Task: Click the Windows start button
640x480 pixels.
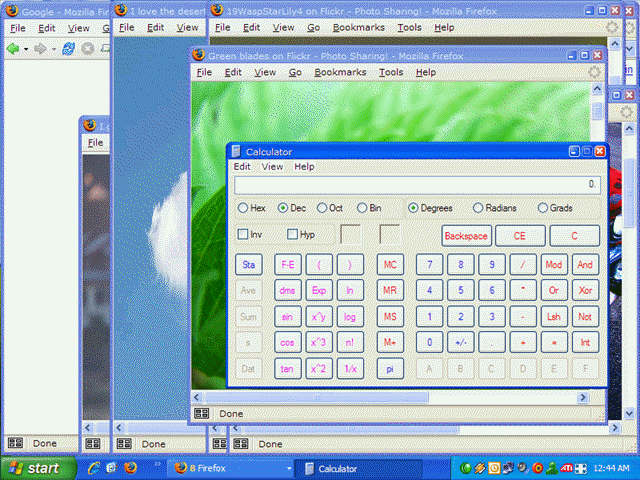Action: (x=38, y=468)
